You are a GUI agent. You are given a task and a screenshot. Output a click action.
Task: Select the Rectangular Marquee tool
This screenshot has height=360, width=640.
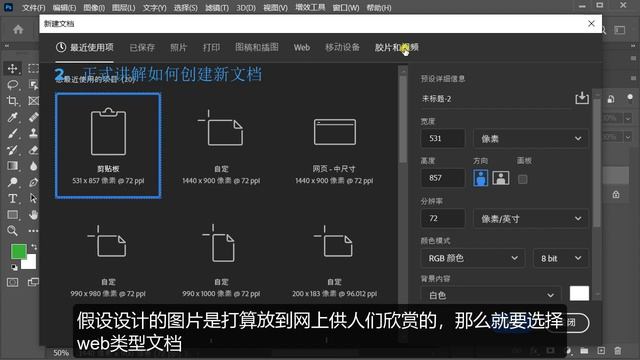[x=33, y=68]
